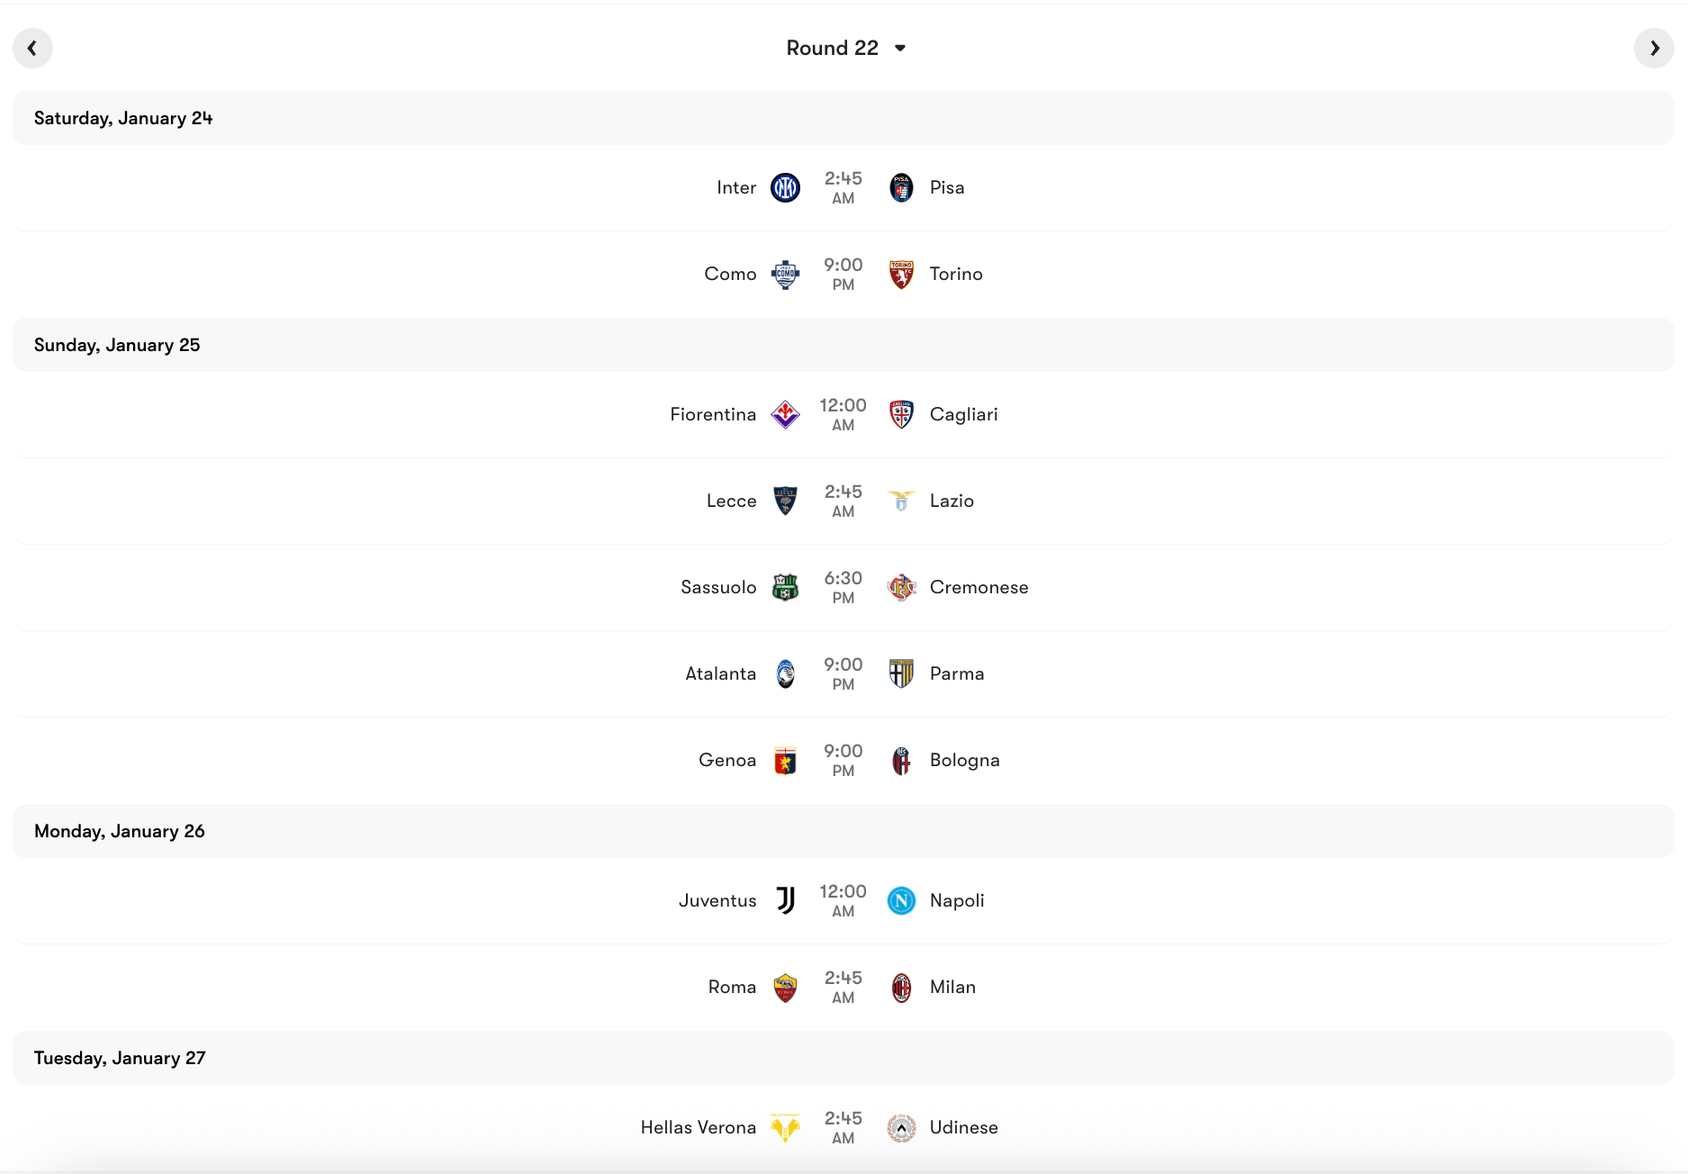
Task: Click the Hellas Verona team name
Action: click(x=698, y=1127)
